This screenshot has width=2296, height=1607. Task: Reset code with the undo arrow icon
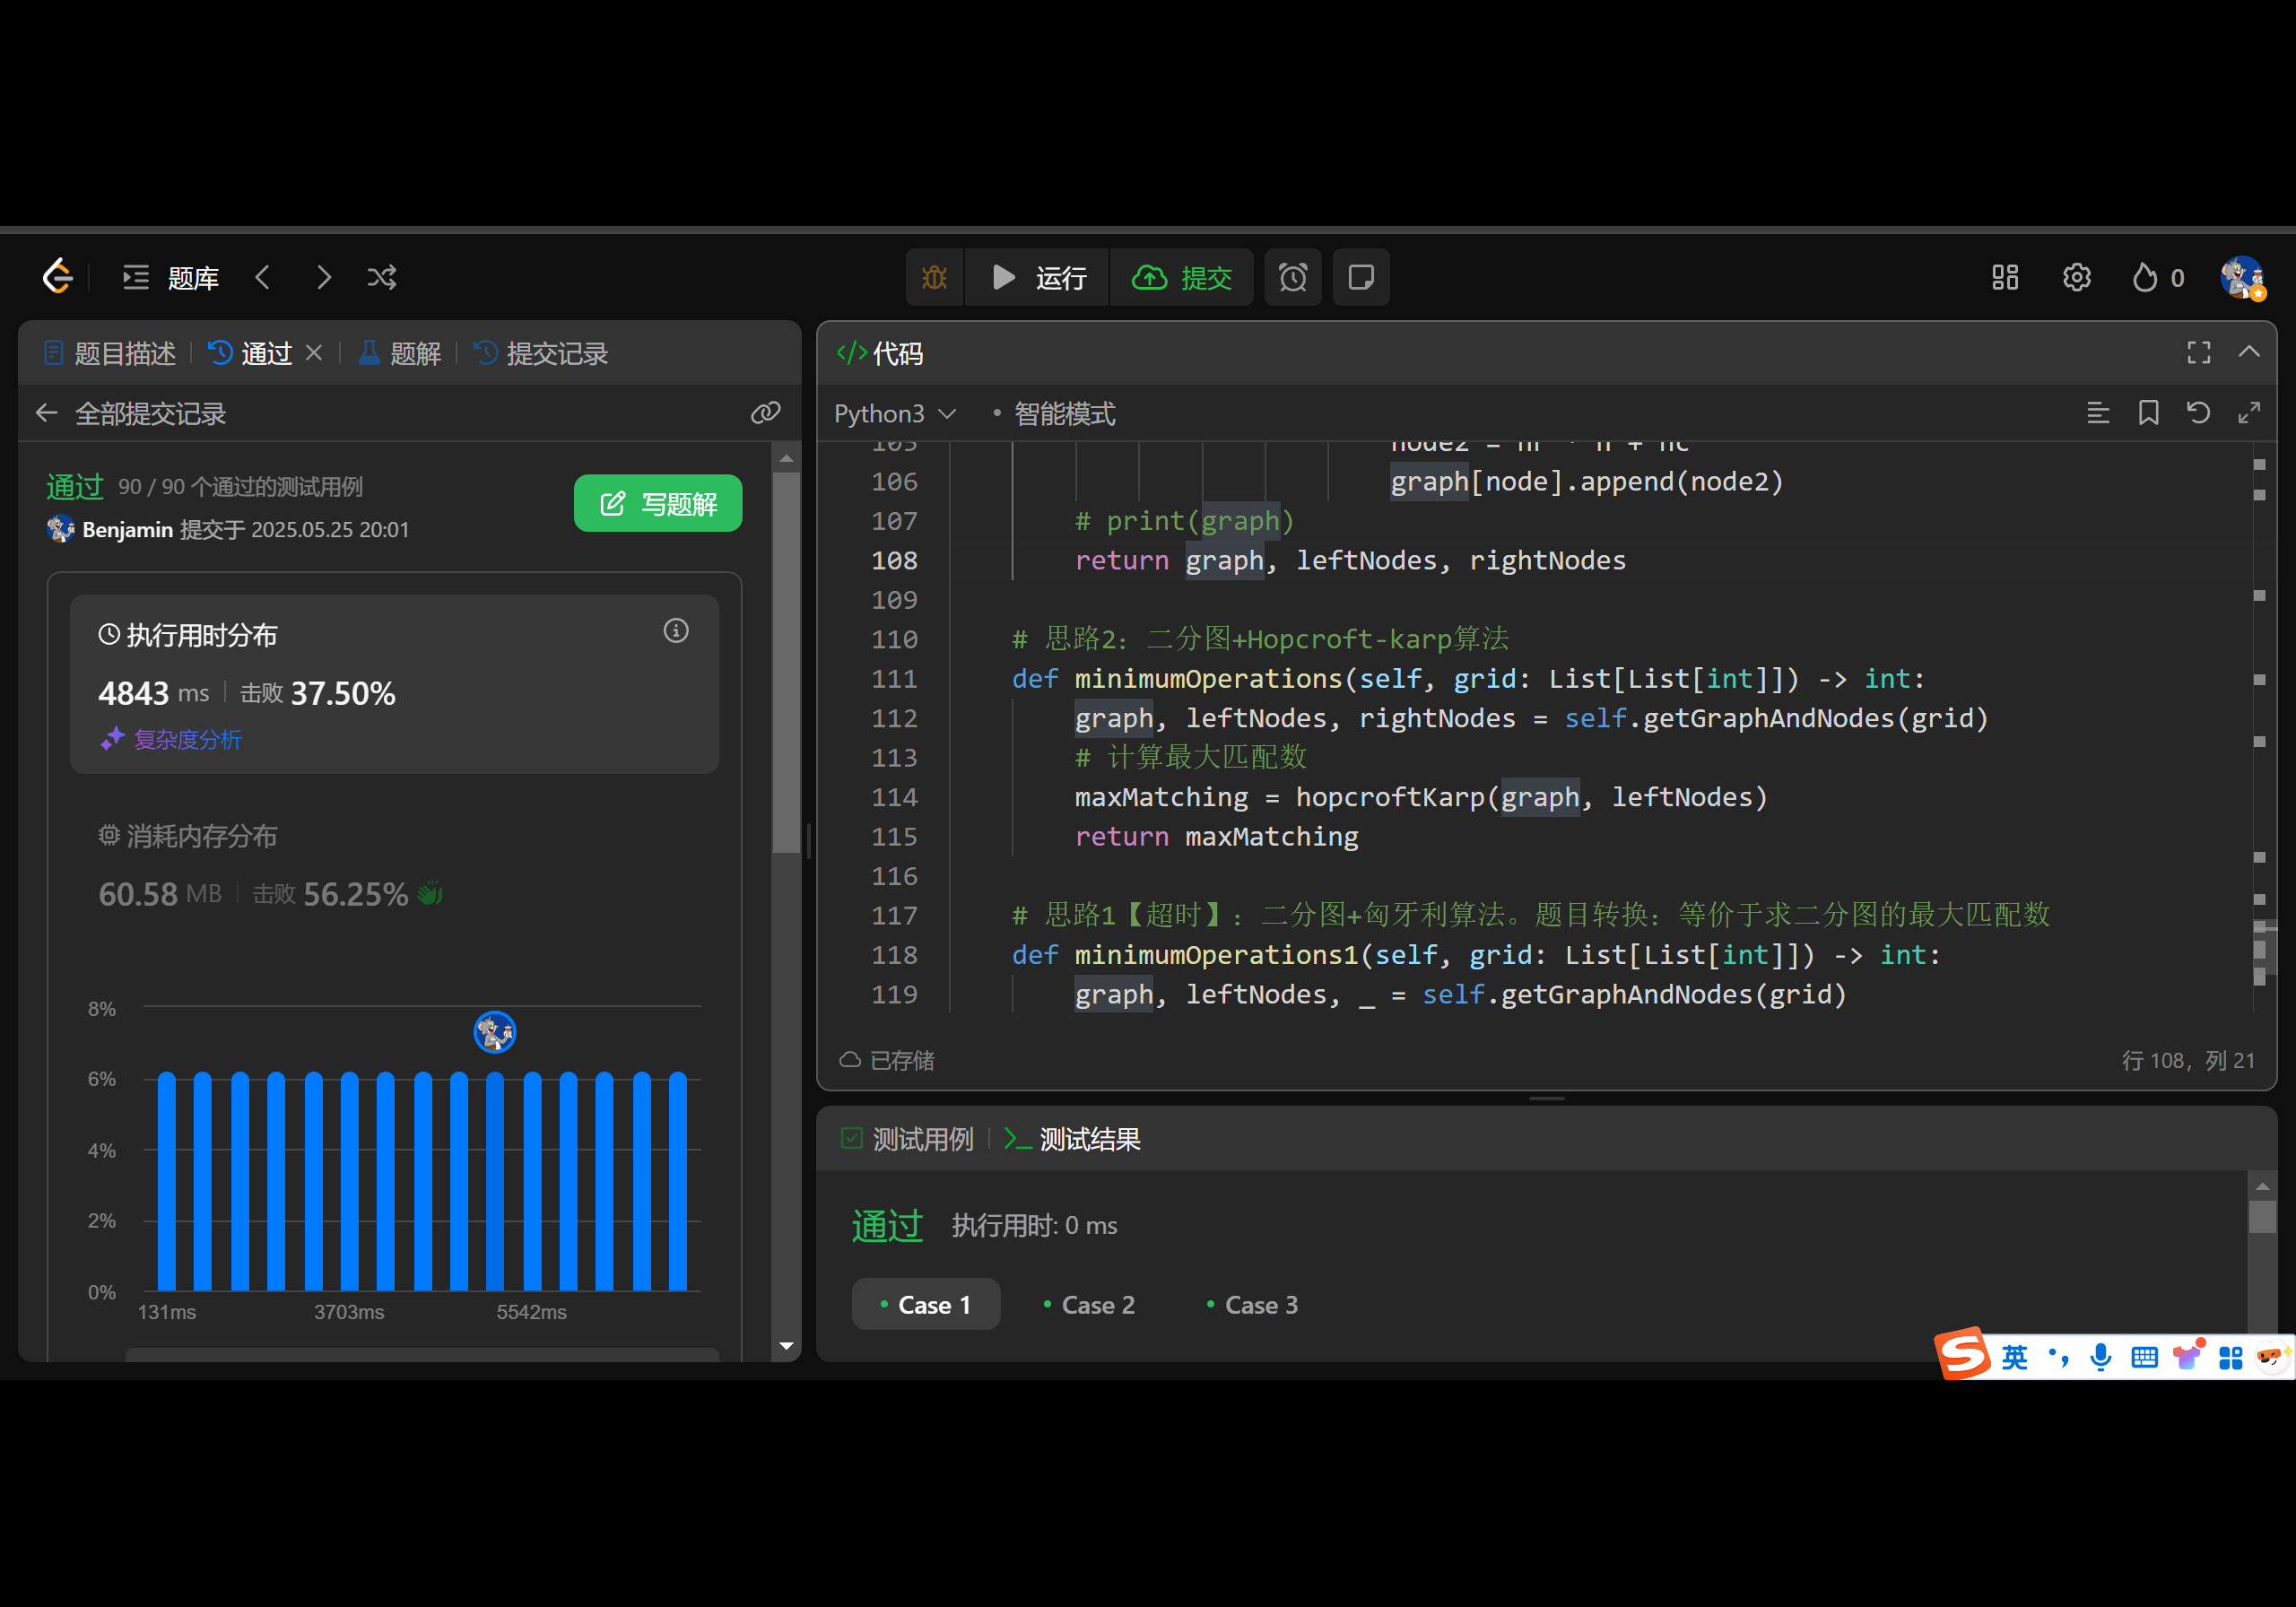2198,413
